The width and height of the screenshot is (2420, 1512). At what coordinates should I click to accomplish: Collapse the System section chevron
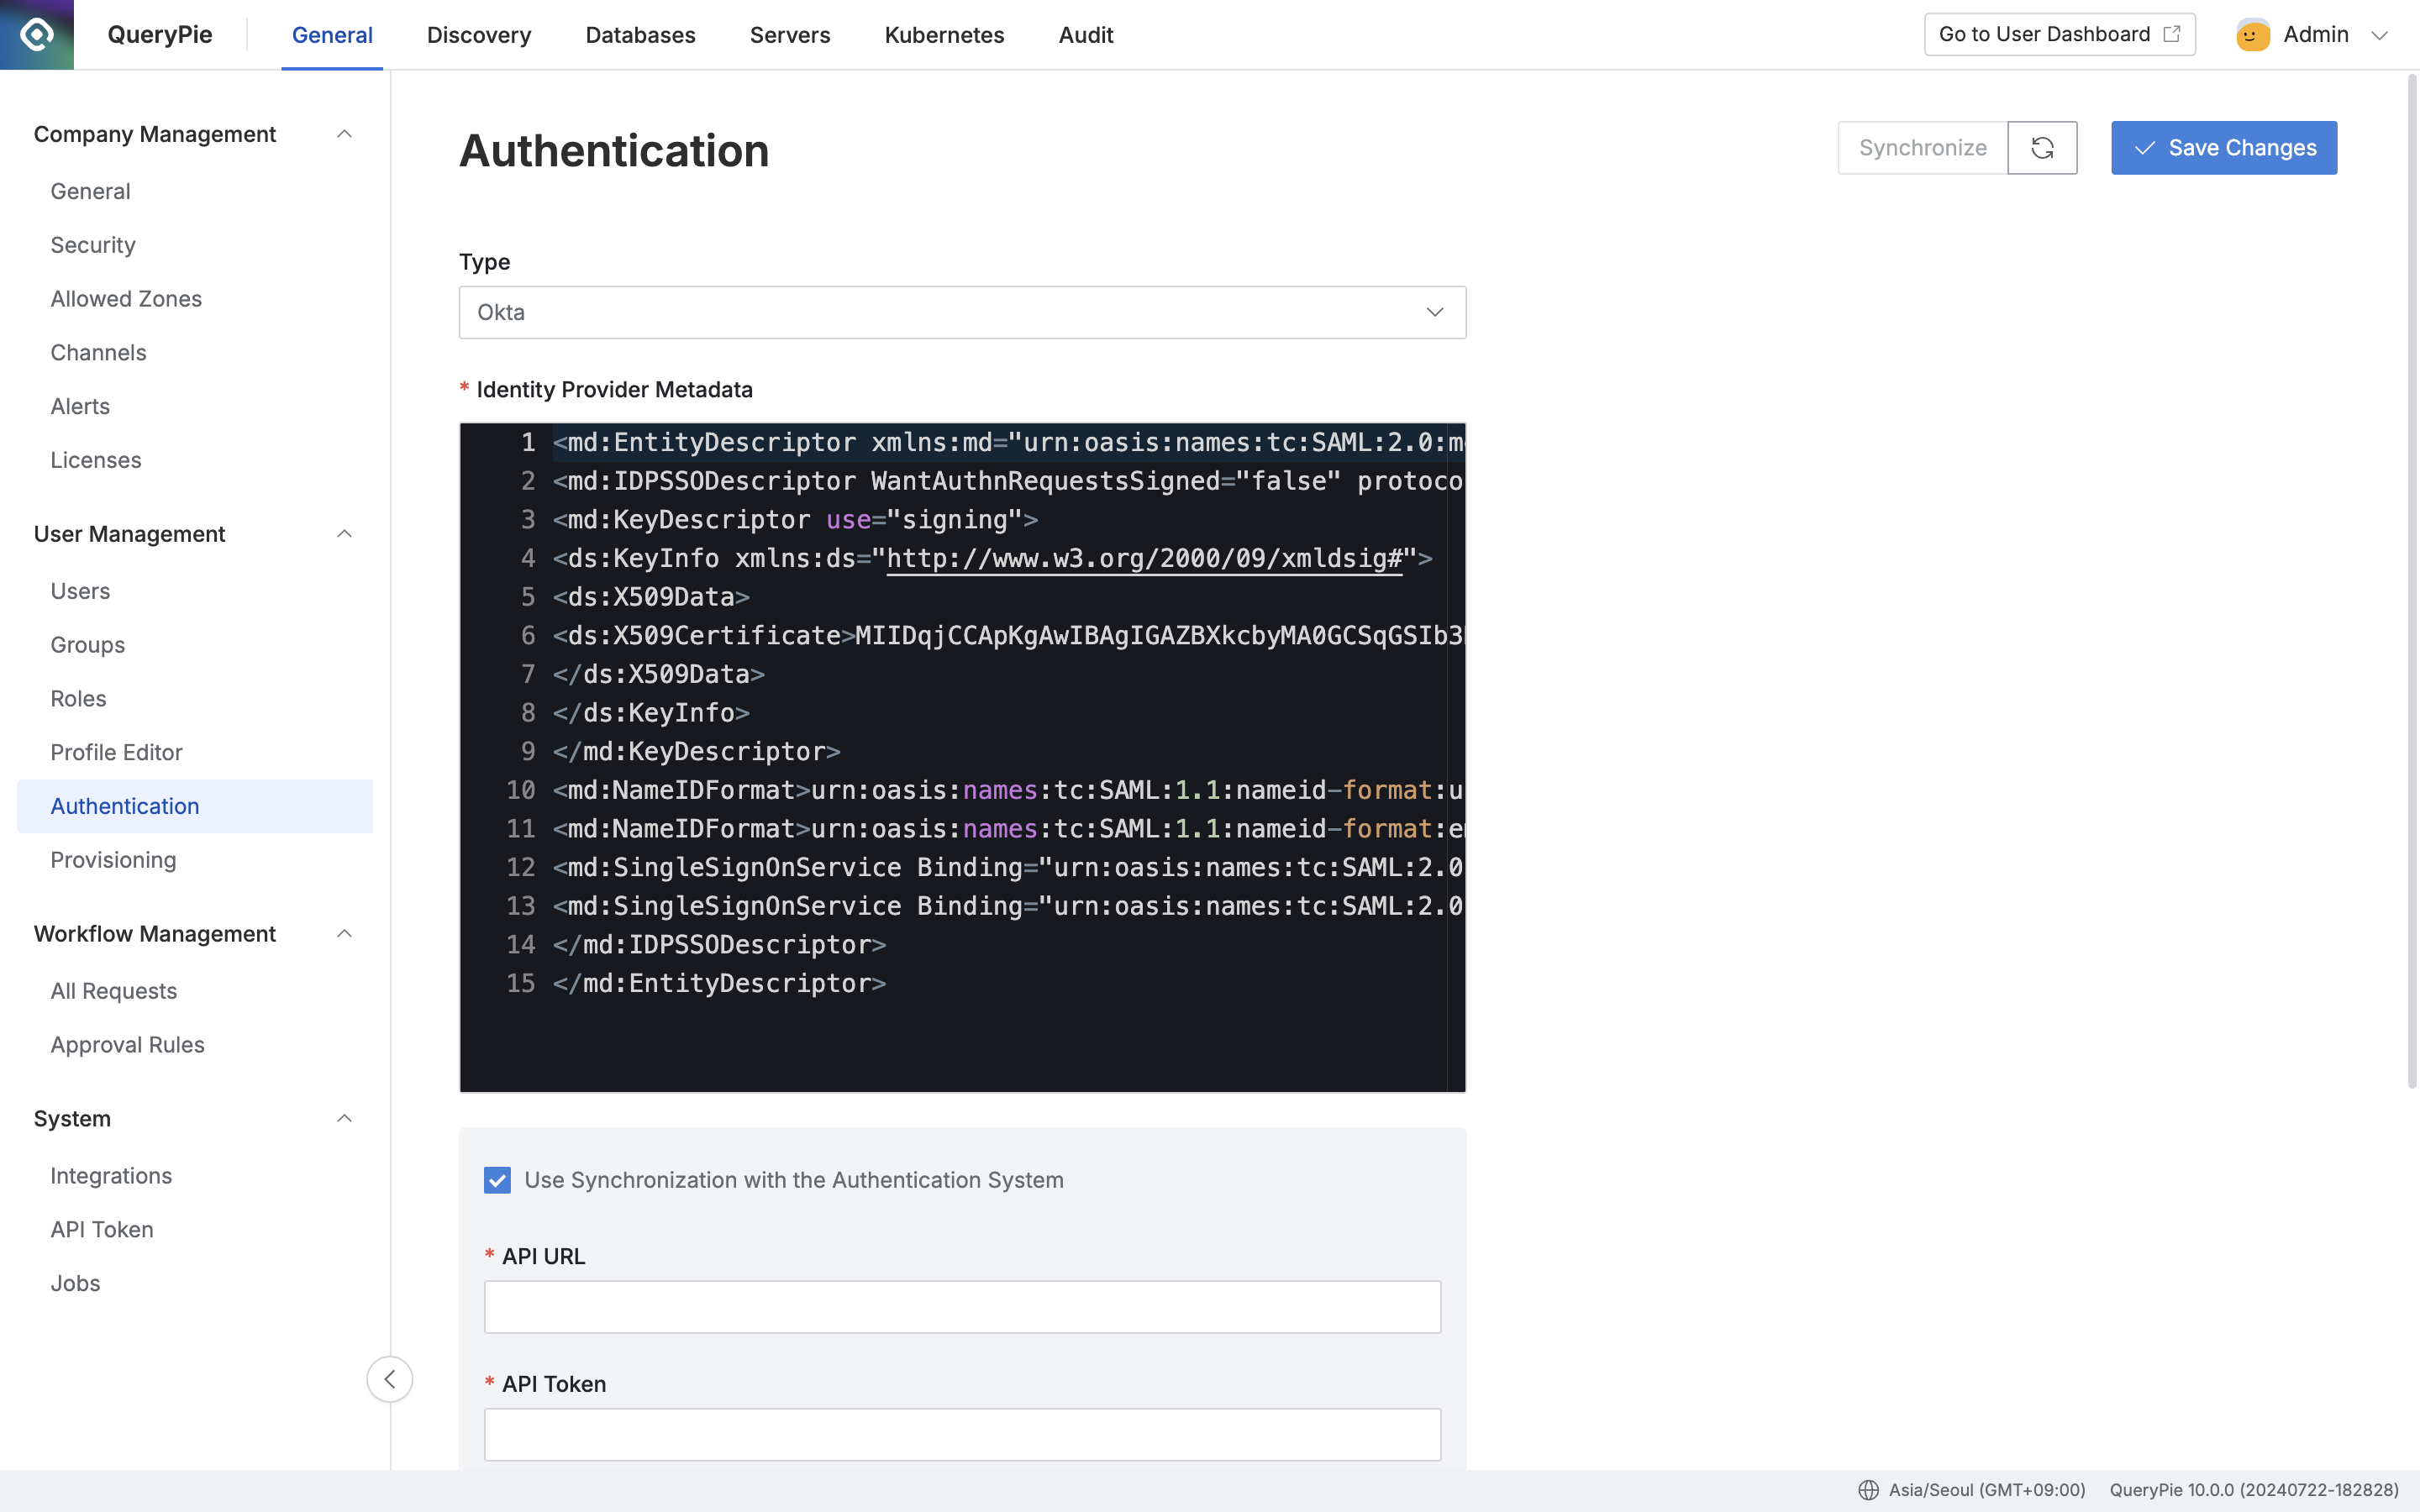[344, 1118]
